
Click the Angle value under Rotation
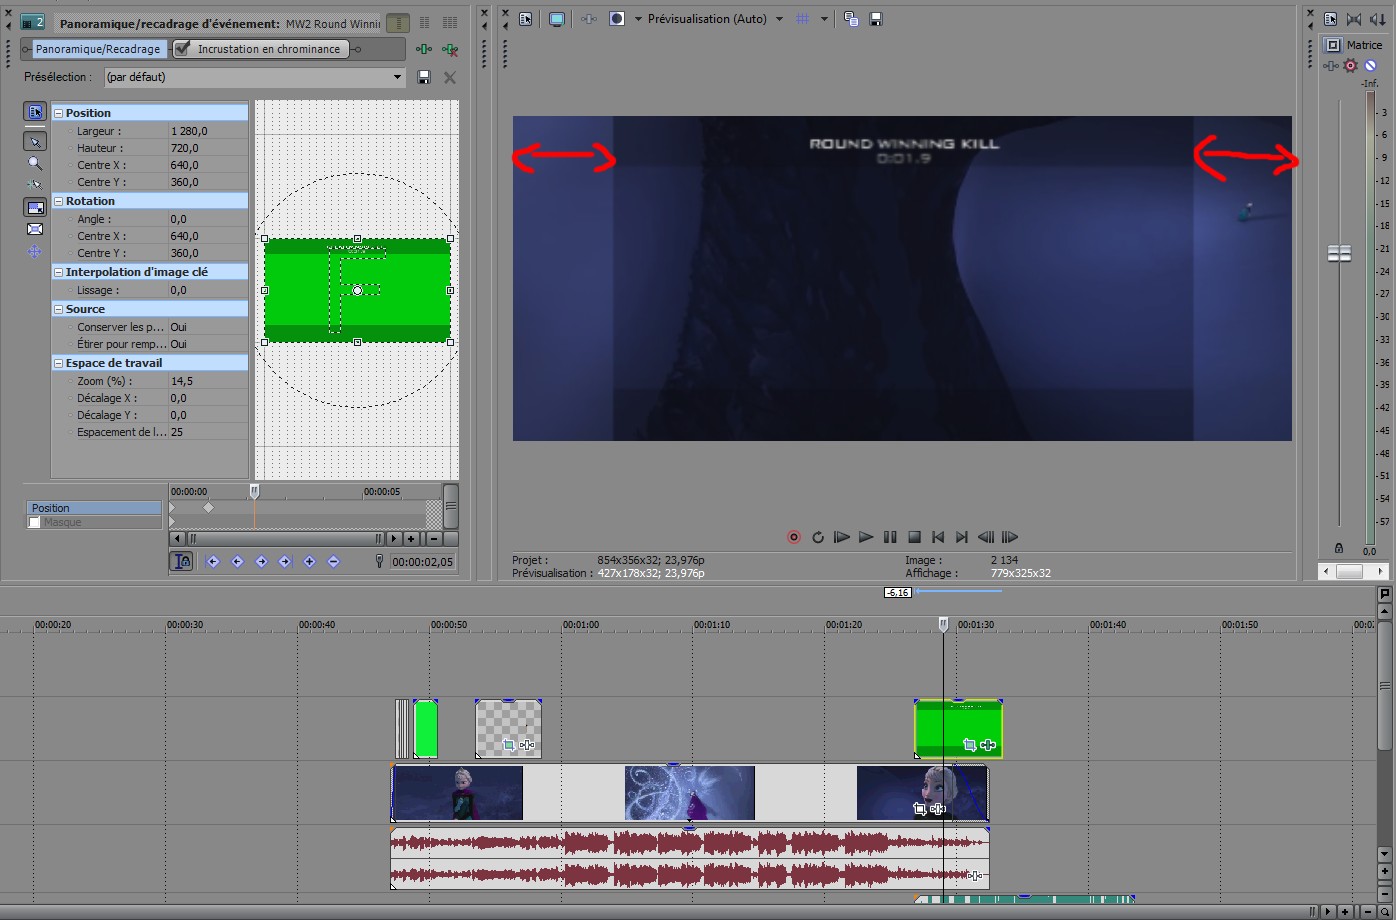point(208,219)
